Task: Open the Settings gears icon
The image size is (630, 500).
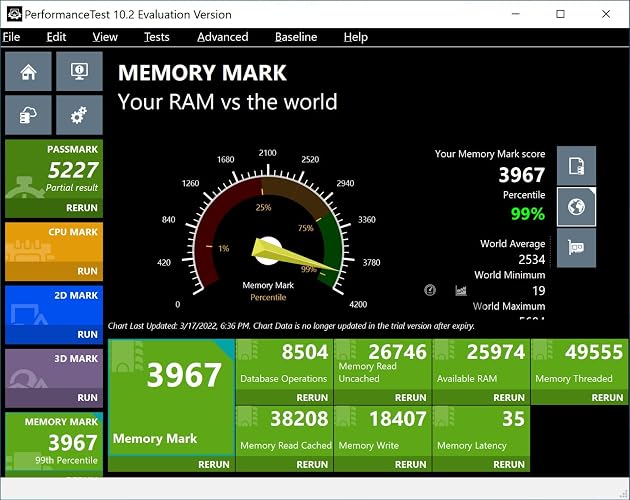Action: [x=79, y=115]
